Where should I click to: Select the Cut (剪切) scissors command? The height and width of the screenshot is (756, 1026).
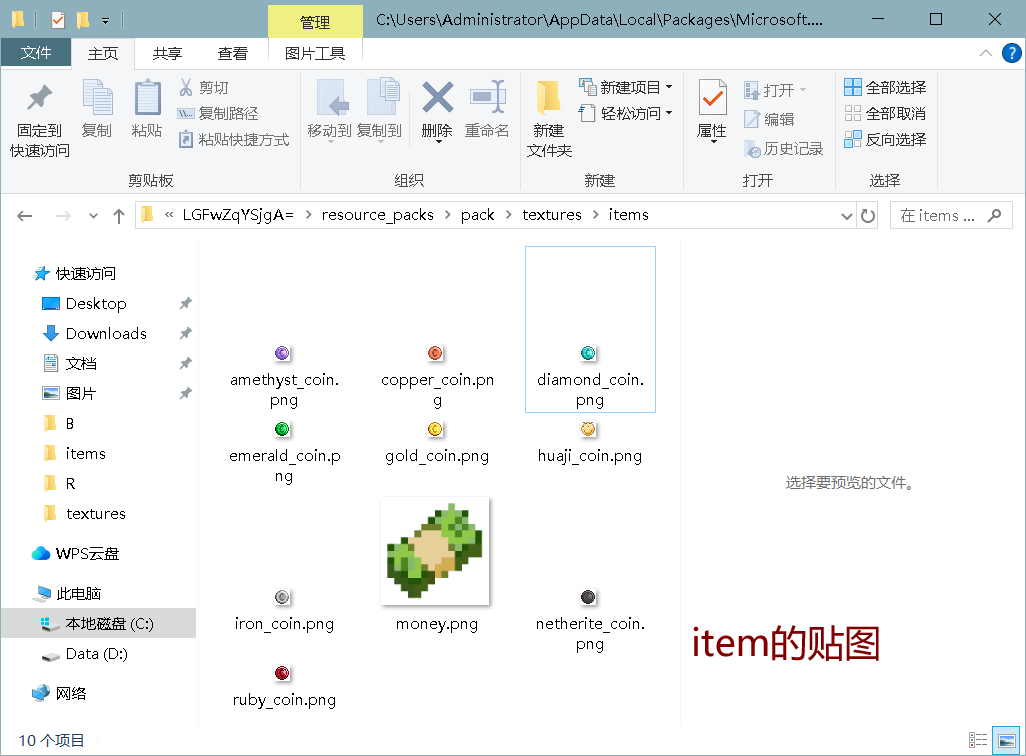[203, 88]
